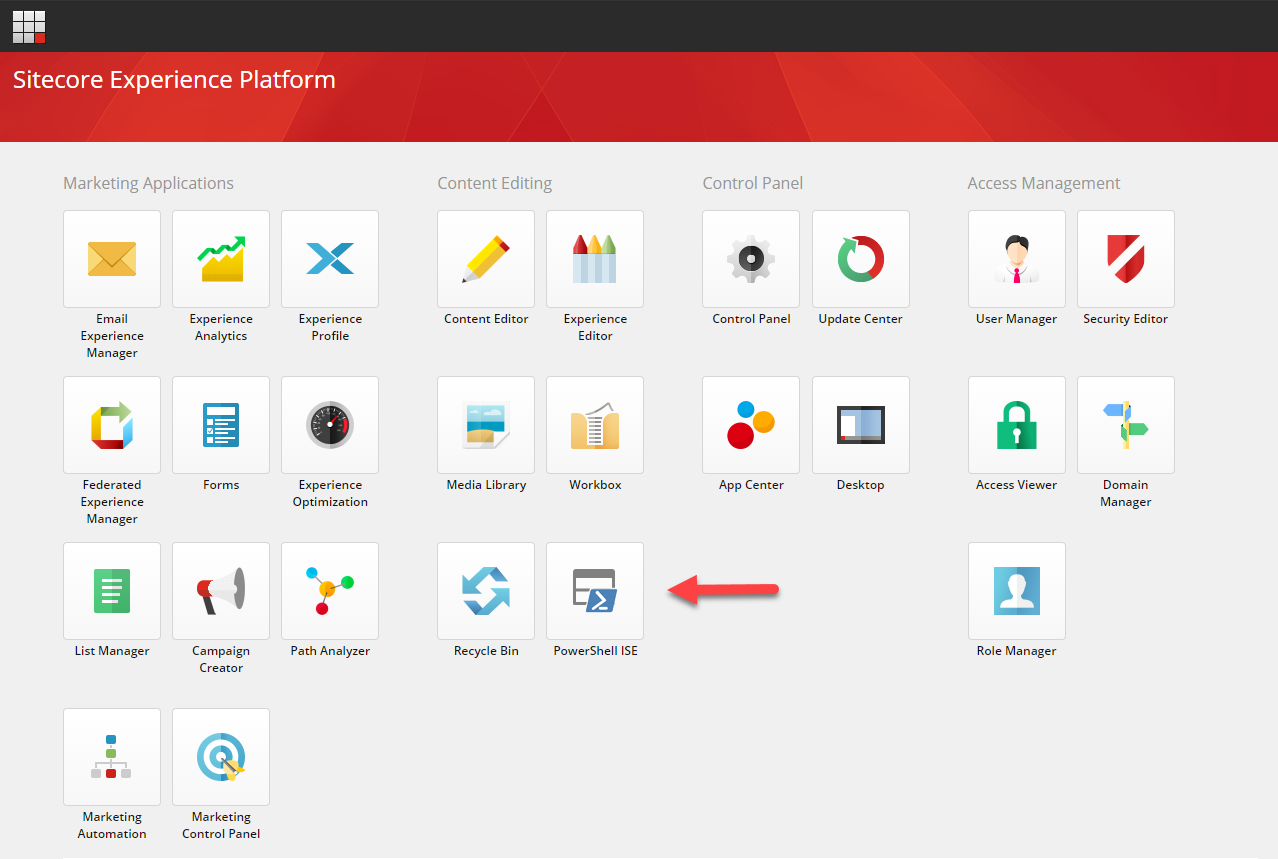Viewport: 1278px width, 859px height.
Task: Launch the Role Manager
Action: pyautogui.click(x=1017, y=591)
